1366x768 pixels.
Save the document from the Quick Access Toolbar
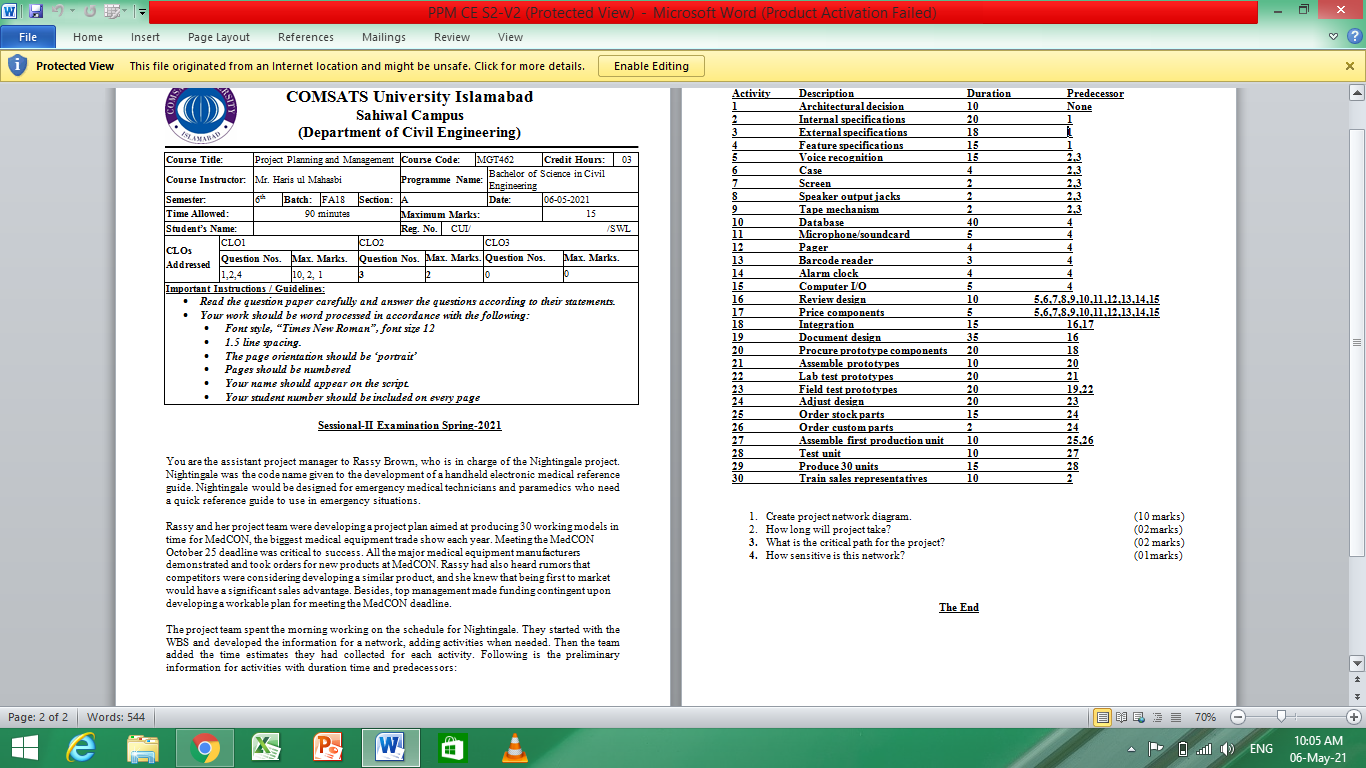pyautogui.click(x=36, y=10)
